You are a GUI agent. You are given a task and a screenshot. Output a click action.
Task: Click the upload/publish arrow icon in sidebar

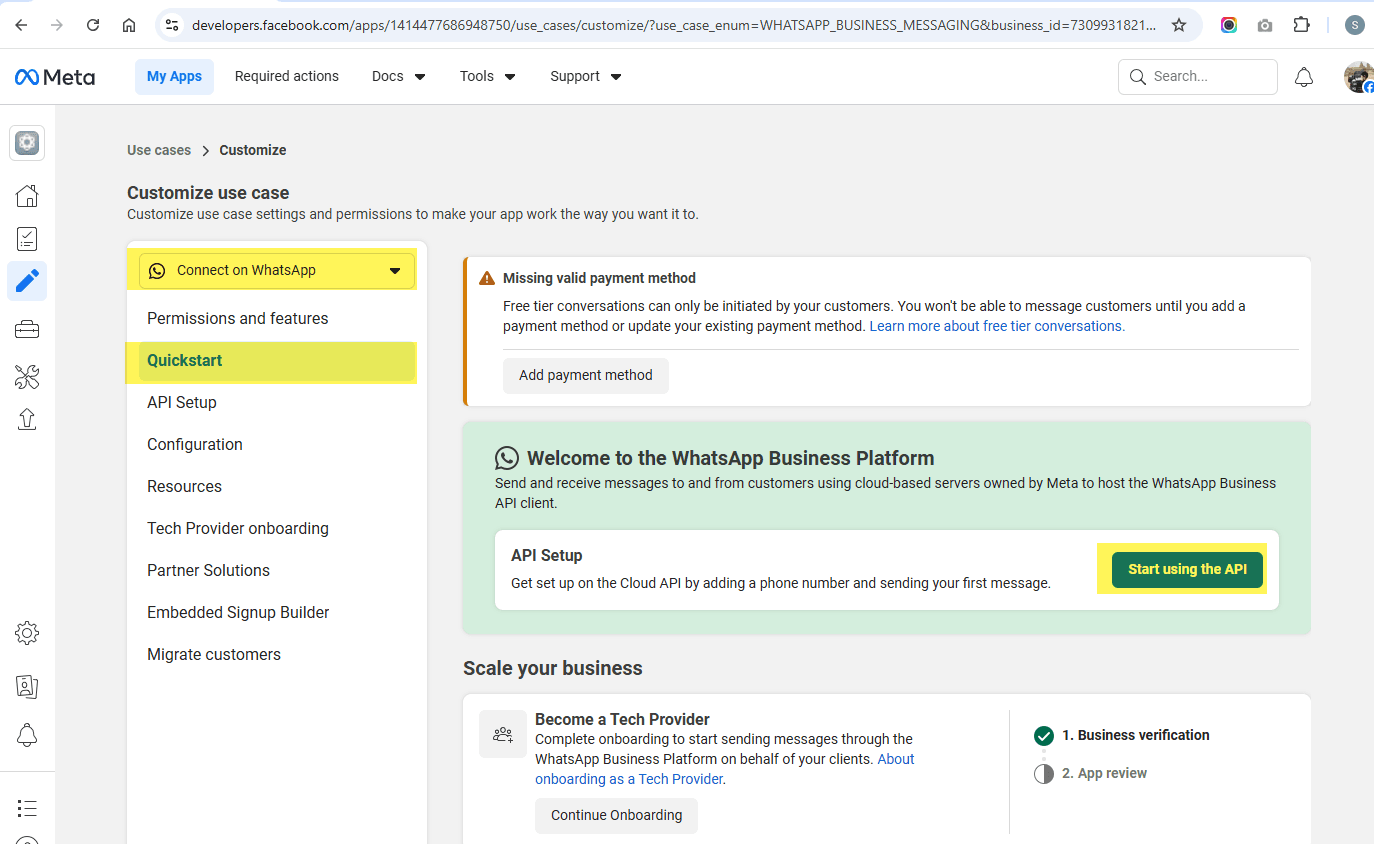[x=27, y=419]
